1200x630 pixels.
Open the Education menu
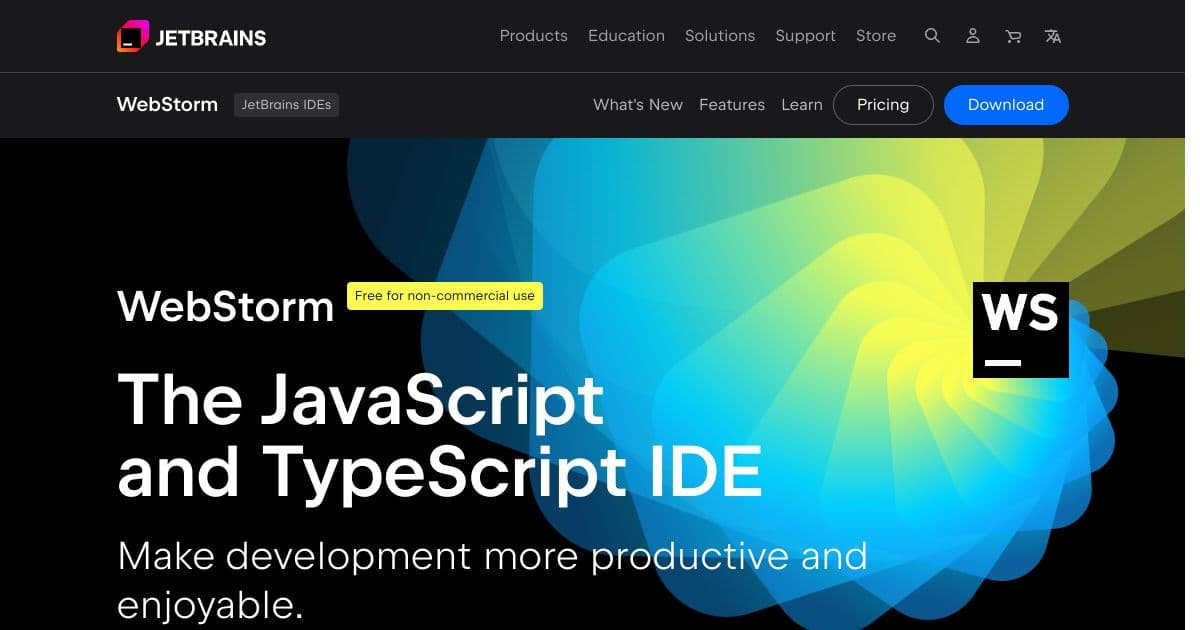pos(626,36)
